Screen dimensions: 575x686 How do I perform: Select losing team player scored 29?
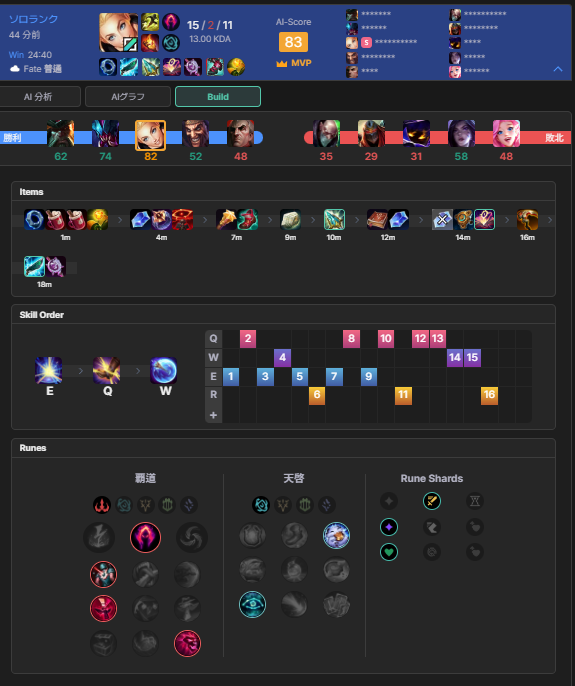[x=371, y=134]
